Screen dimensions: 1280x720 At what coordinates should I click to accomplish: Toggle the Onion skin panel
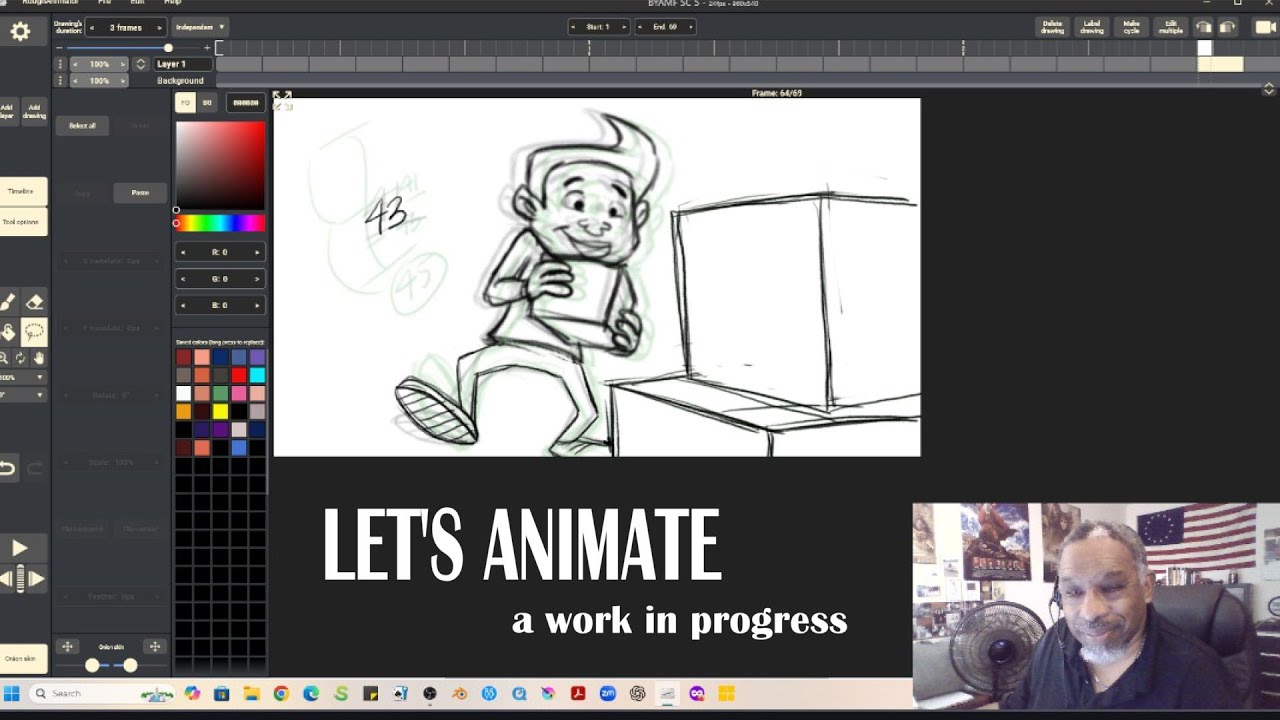tap(21, 658)
